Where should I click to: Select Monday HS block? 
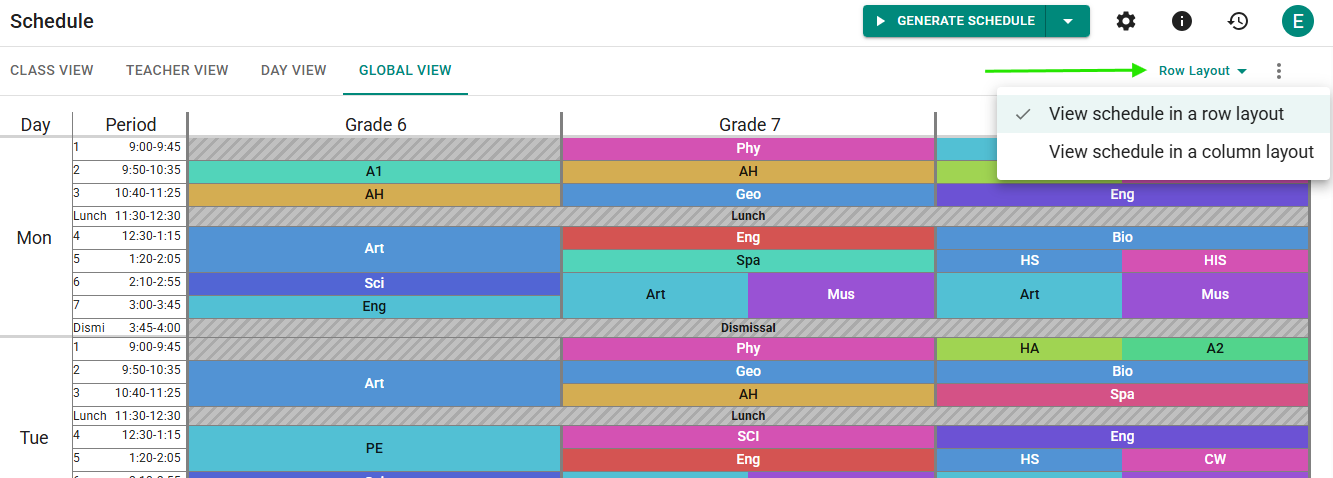pos(1029,260)
